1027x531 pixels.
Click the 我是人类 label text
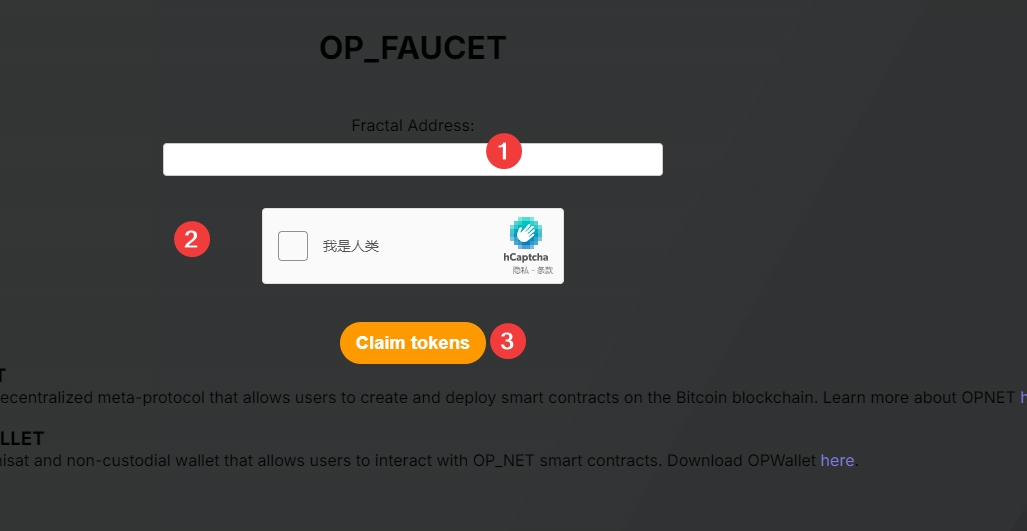(x=351, y=246)
